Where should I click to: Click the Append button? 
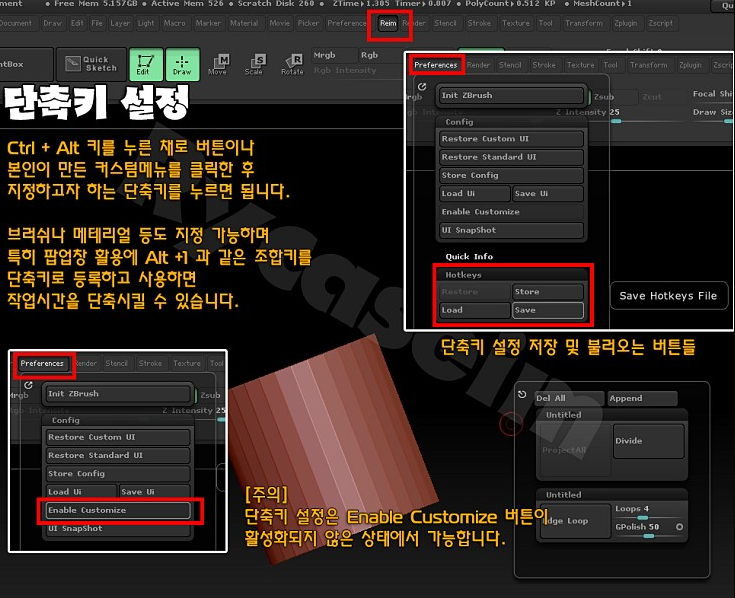(643, 398)
